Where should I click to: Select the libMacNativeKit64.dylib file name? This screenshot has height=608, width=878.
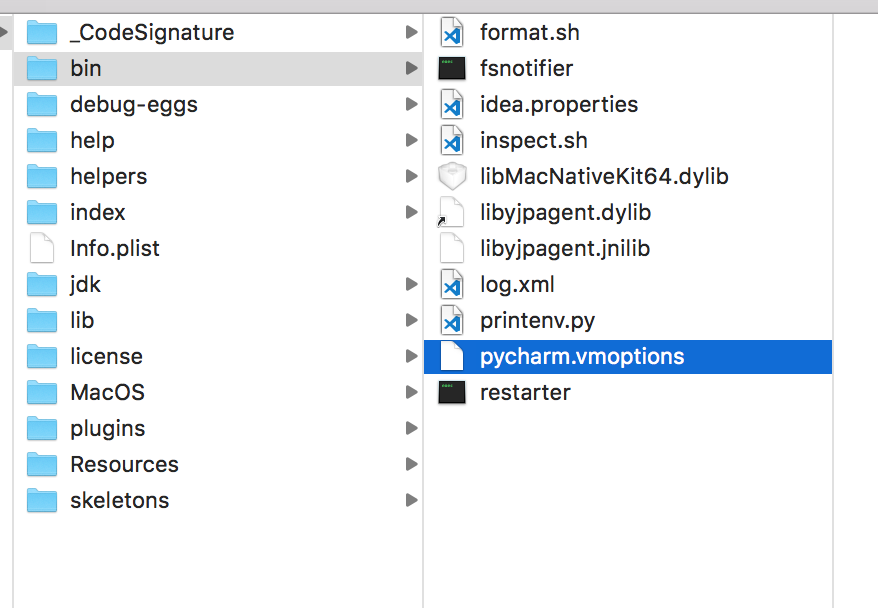point(604,177)
